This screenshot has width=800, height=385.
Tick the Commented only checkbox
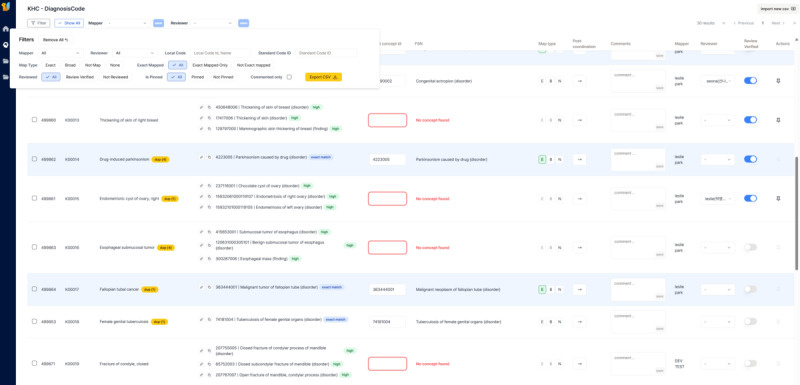(289, 77)
